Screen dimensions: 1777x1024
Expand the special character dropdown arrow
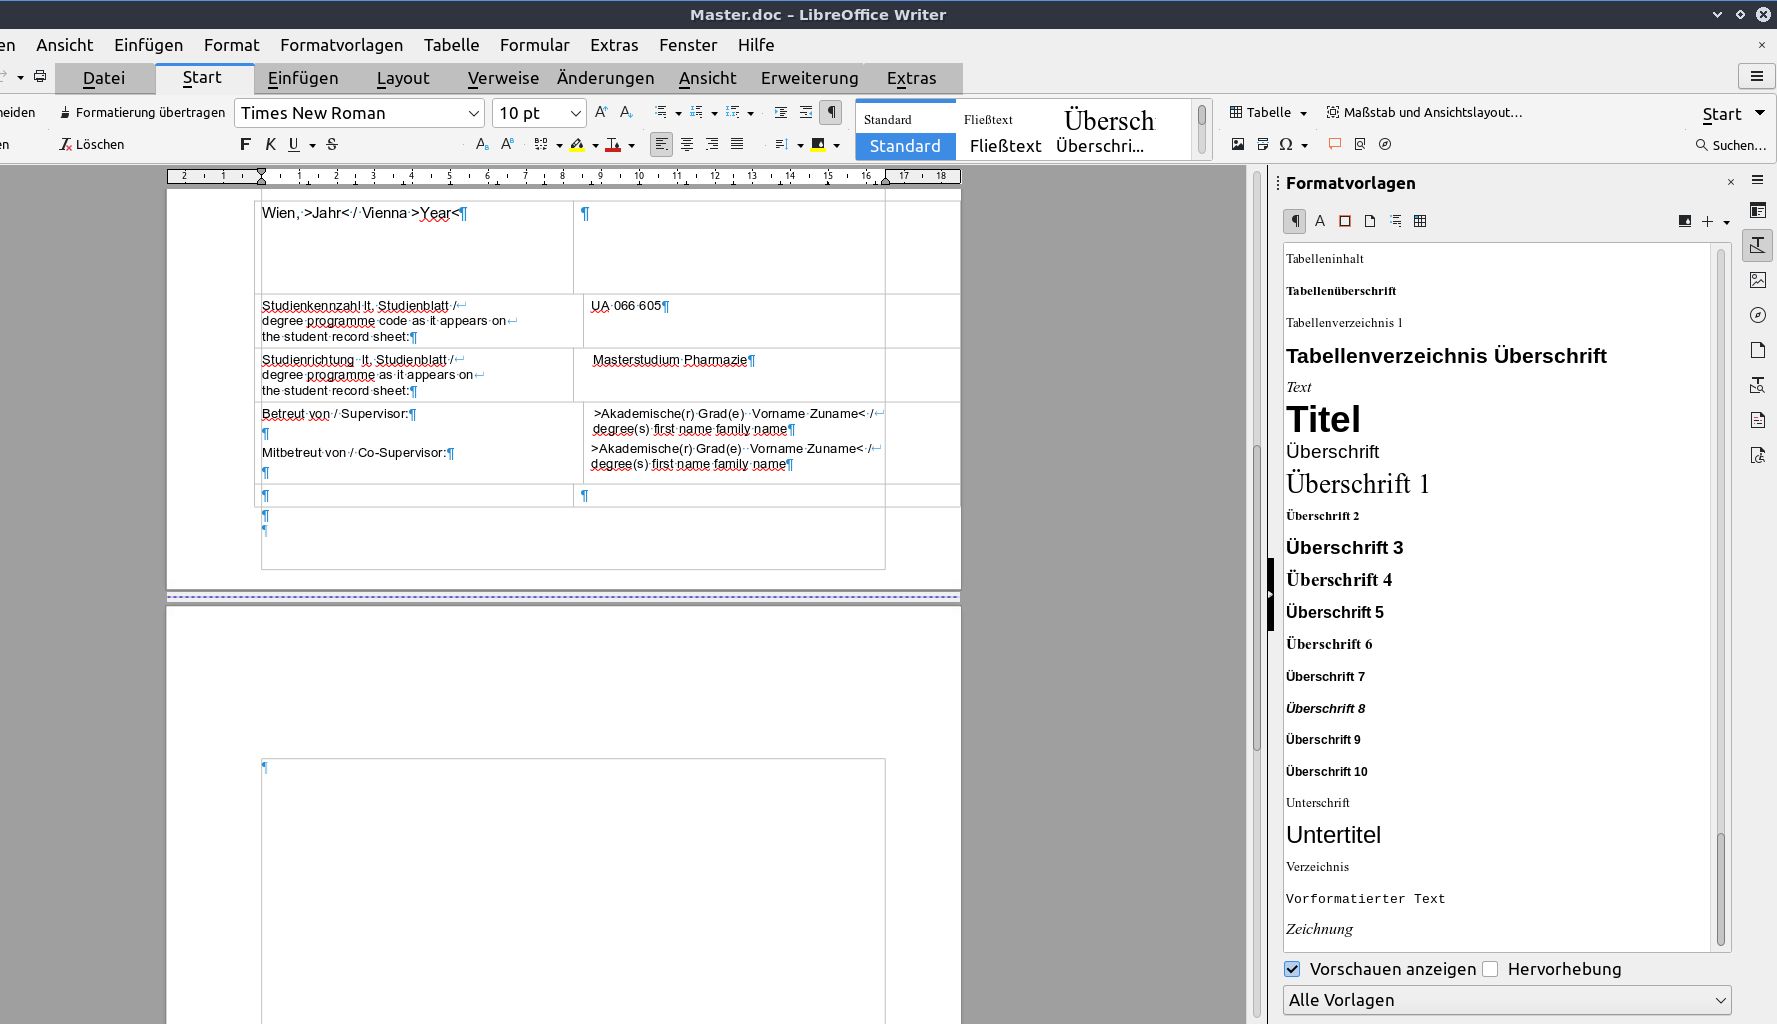click(x=1305, y=146)
